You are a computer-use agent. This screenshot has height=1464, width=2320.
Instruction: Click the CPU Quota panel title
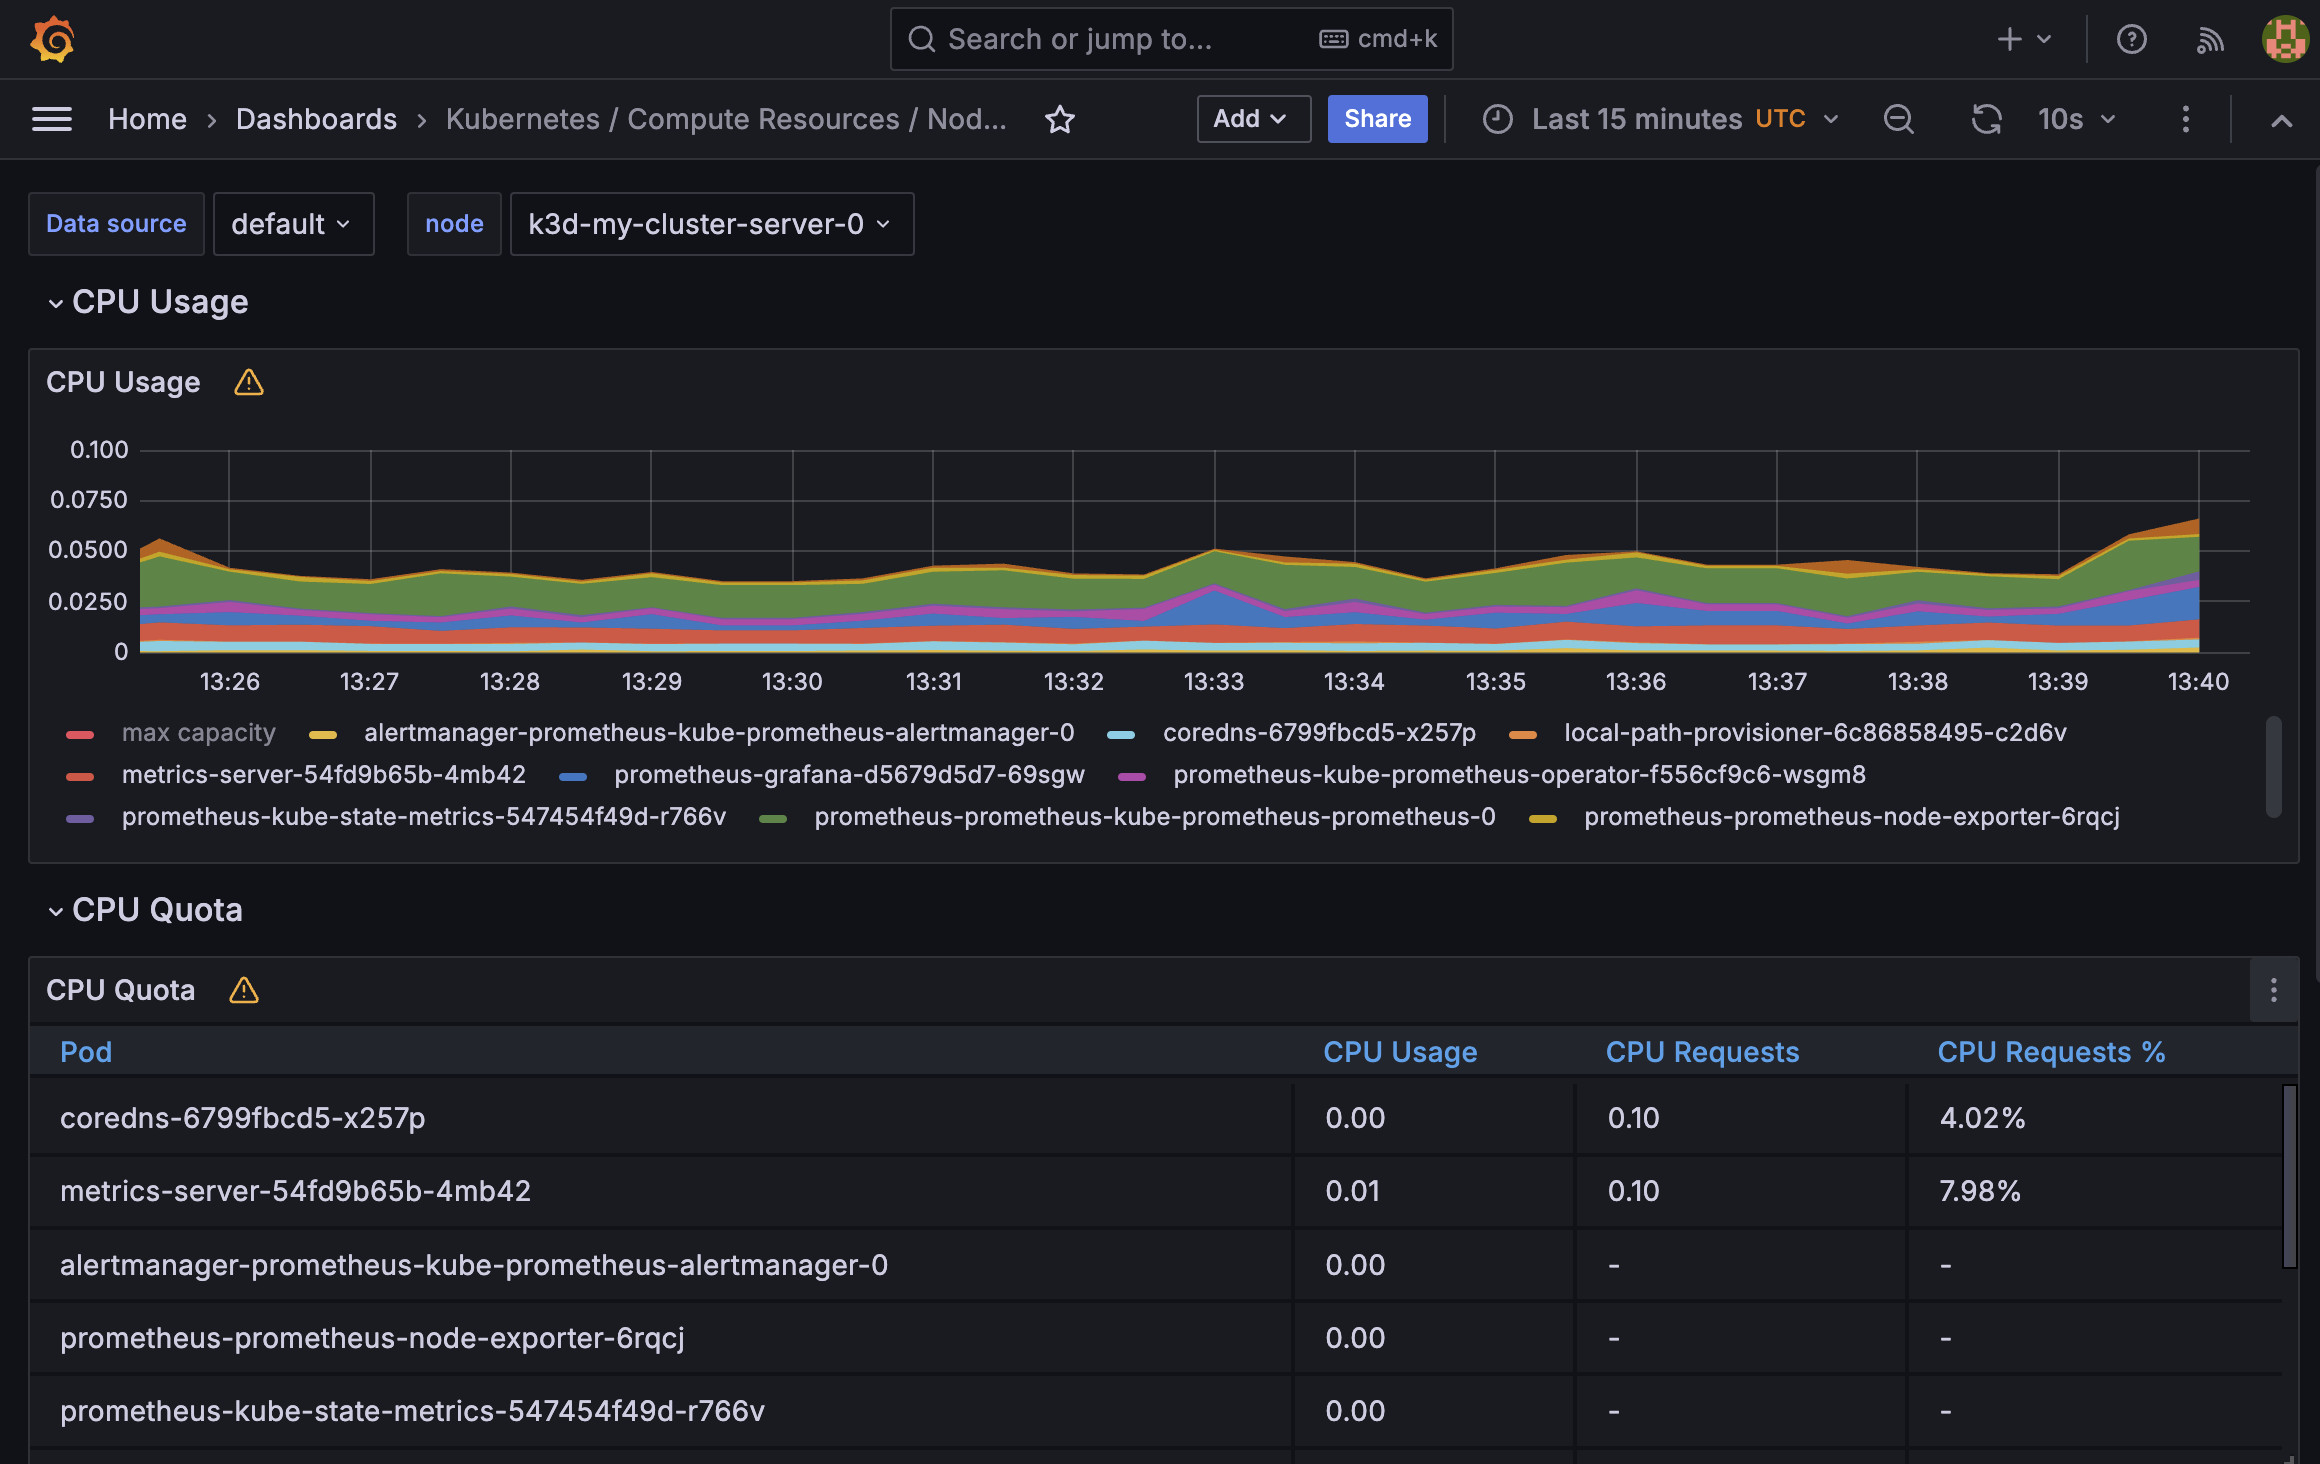pyautogui.click(x=121, y=990)
